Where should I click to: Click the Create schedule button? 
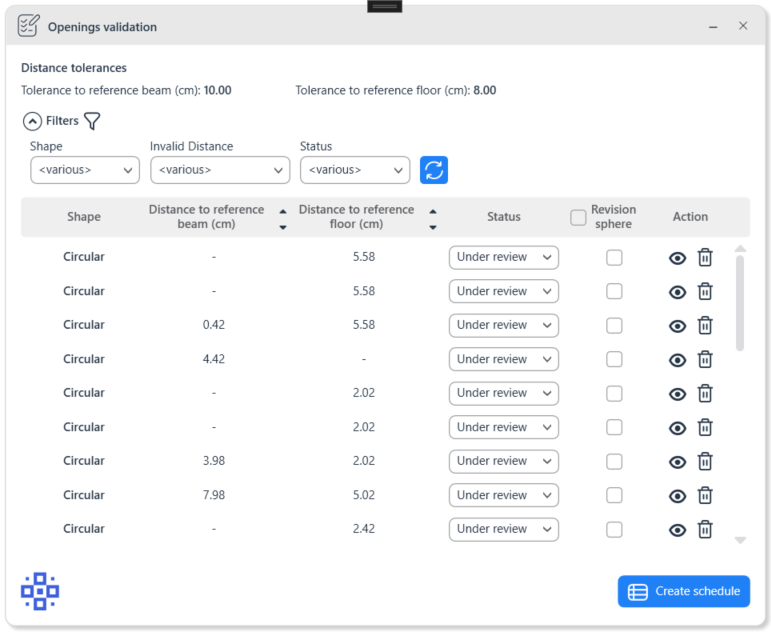684,591
